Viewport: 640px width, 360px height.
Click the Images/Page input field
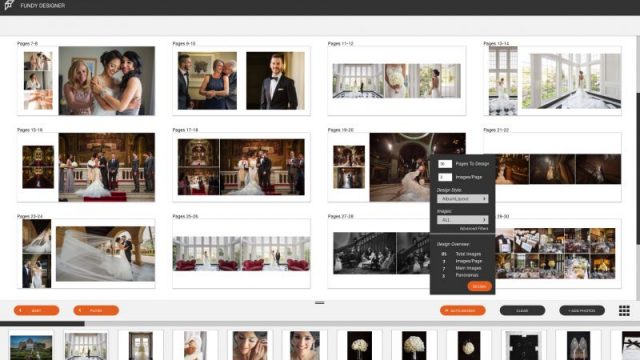click(x=444, y=177)
